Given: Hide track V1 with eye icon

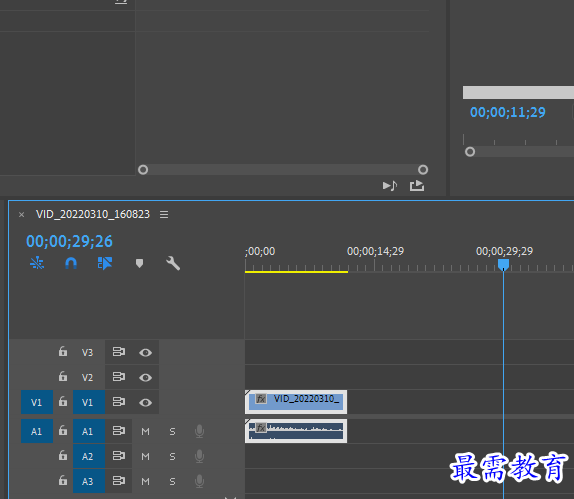Looking at the screenshot, I should pos(145,402).
